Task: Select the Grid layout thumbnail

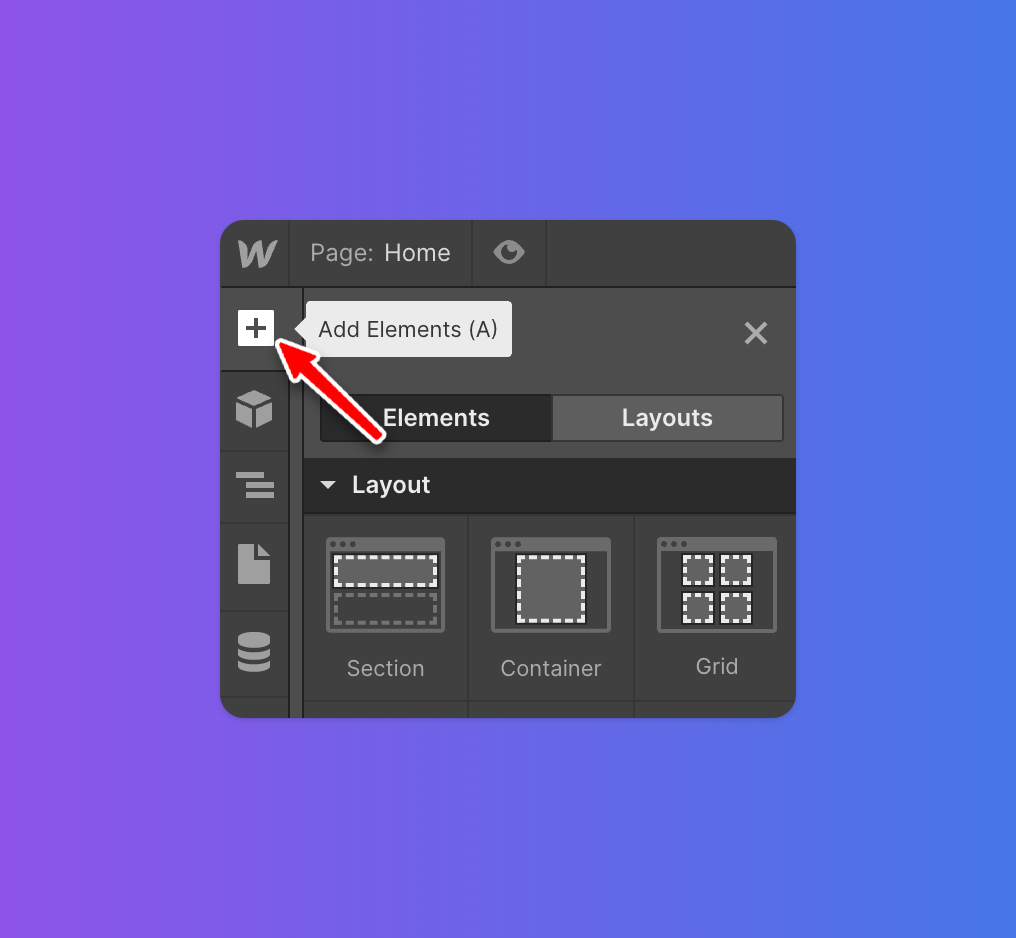Action: [x=717, y=585]
